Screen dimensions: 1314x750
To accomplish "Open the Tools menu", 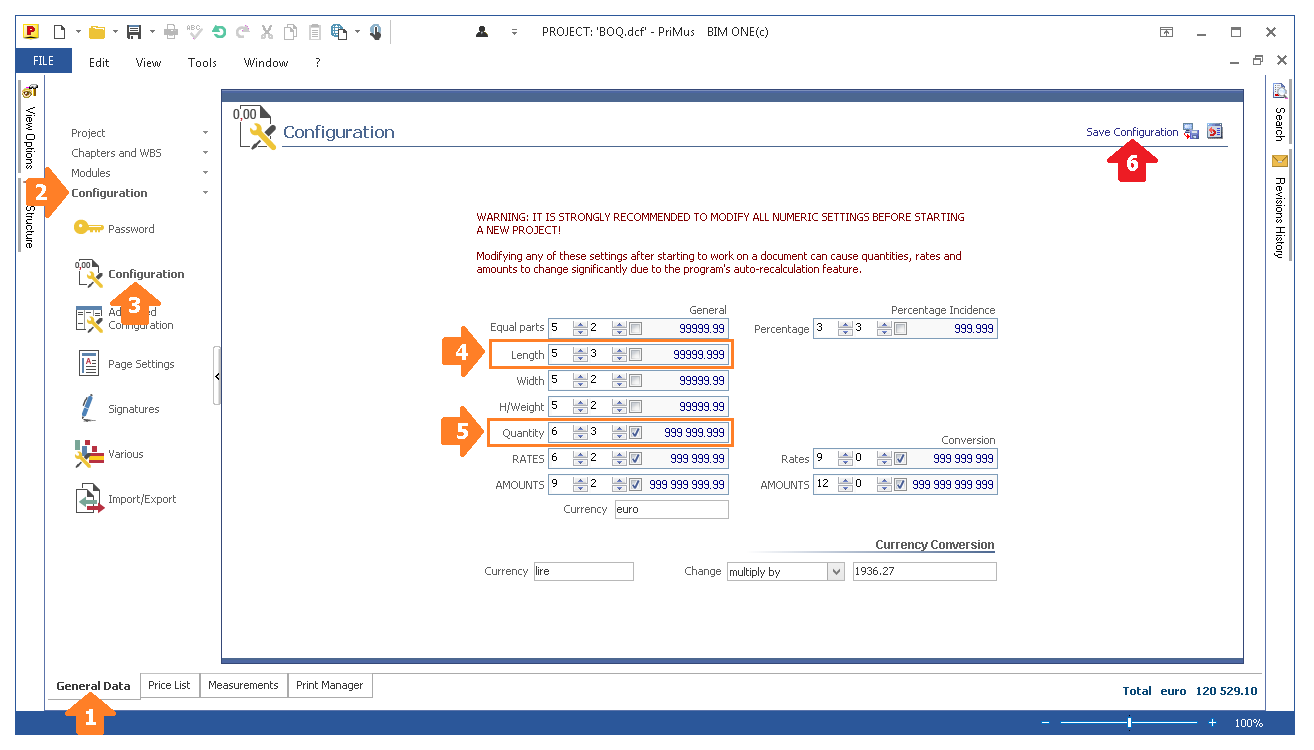I will [202, 62].
